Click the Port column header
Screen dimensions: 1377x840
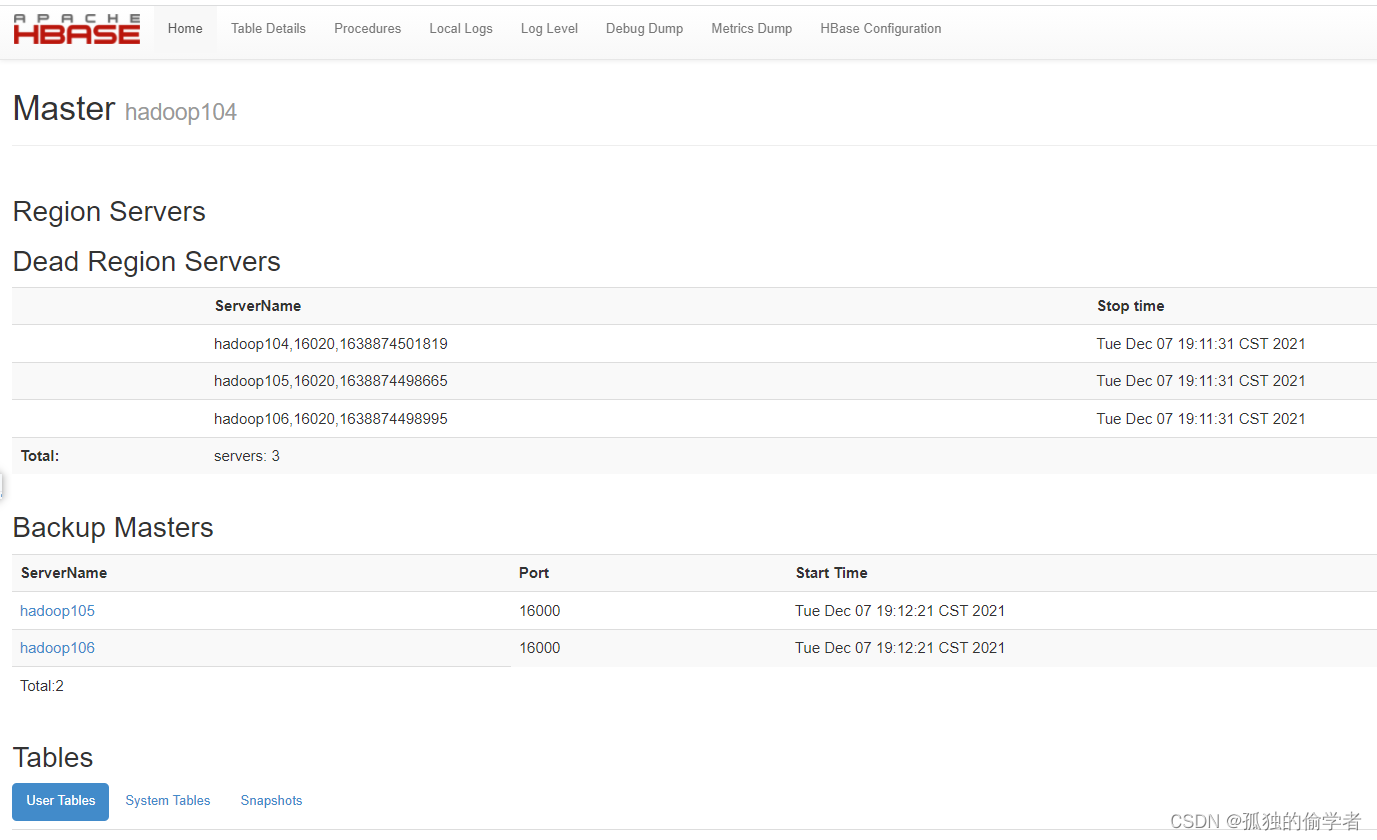(x=534, y=573)
